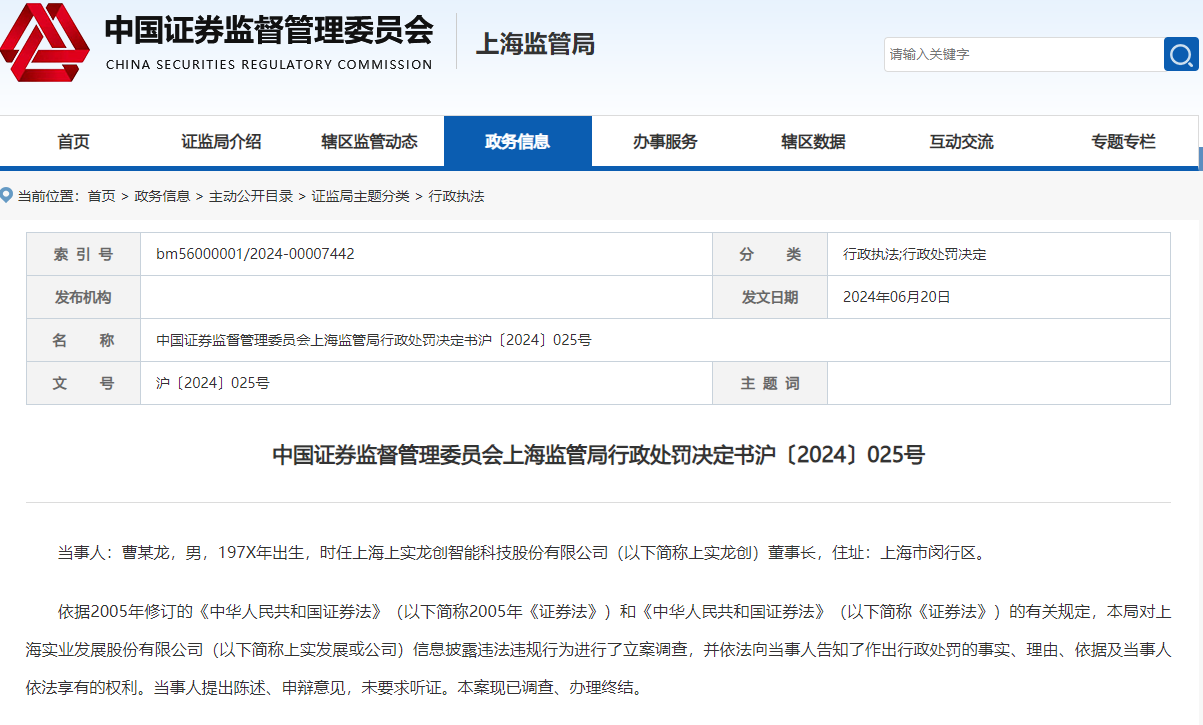Select the 辖区监管动态 navigation tab
1203x725 pixels.
[369, 142]
